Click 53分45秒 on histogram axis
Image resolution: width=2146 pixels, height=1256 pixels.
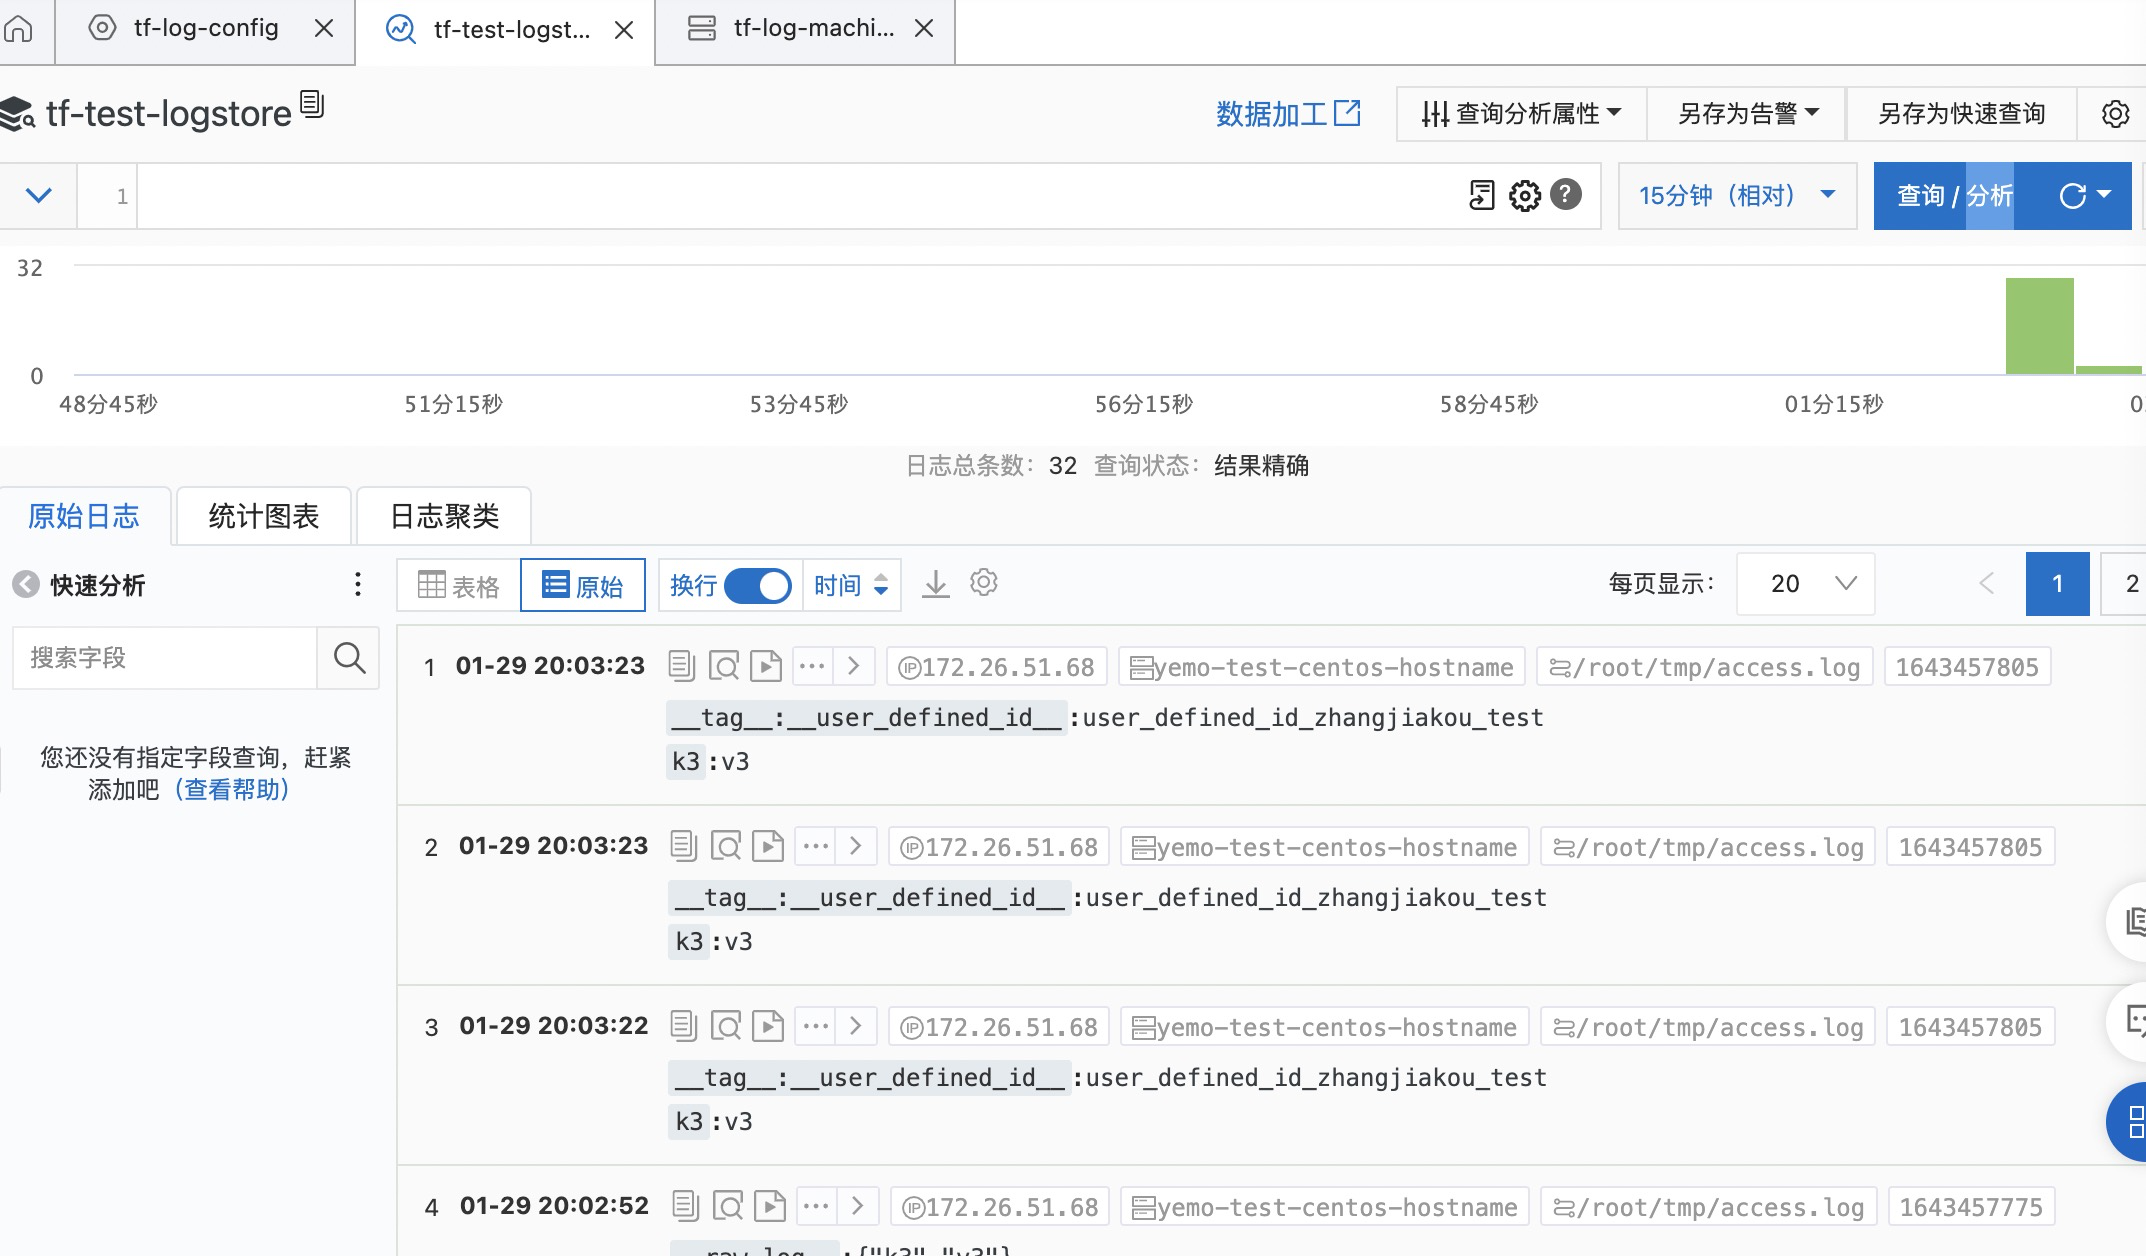coord(799,404)
